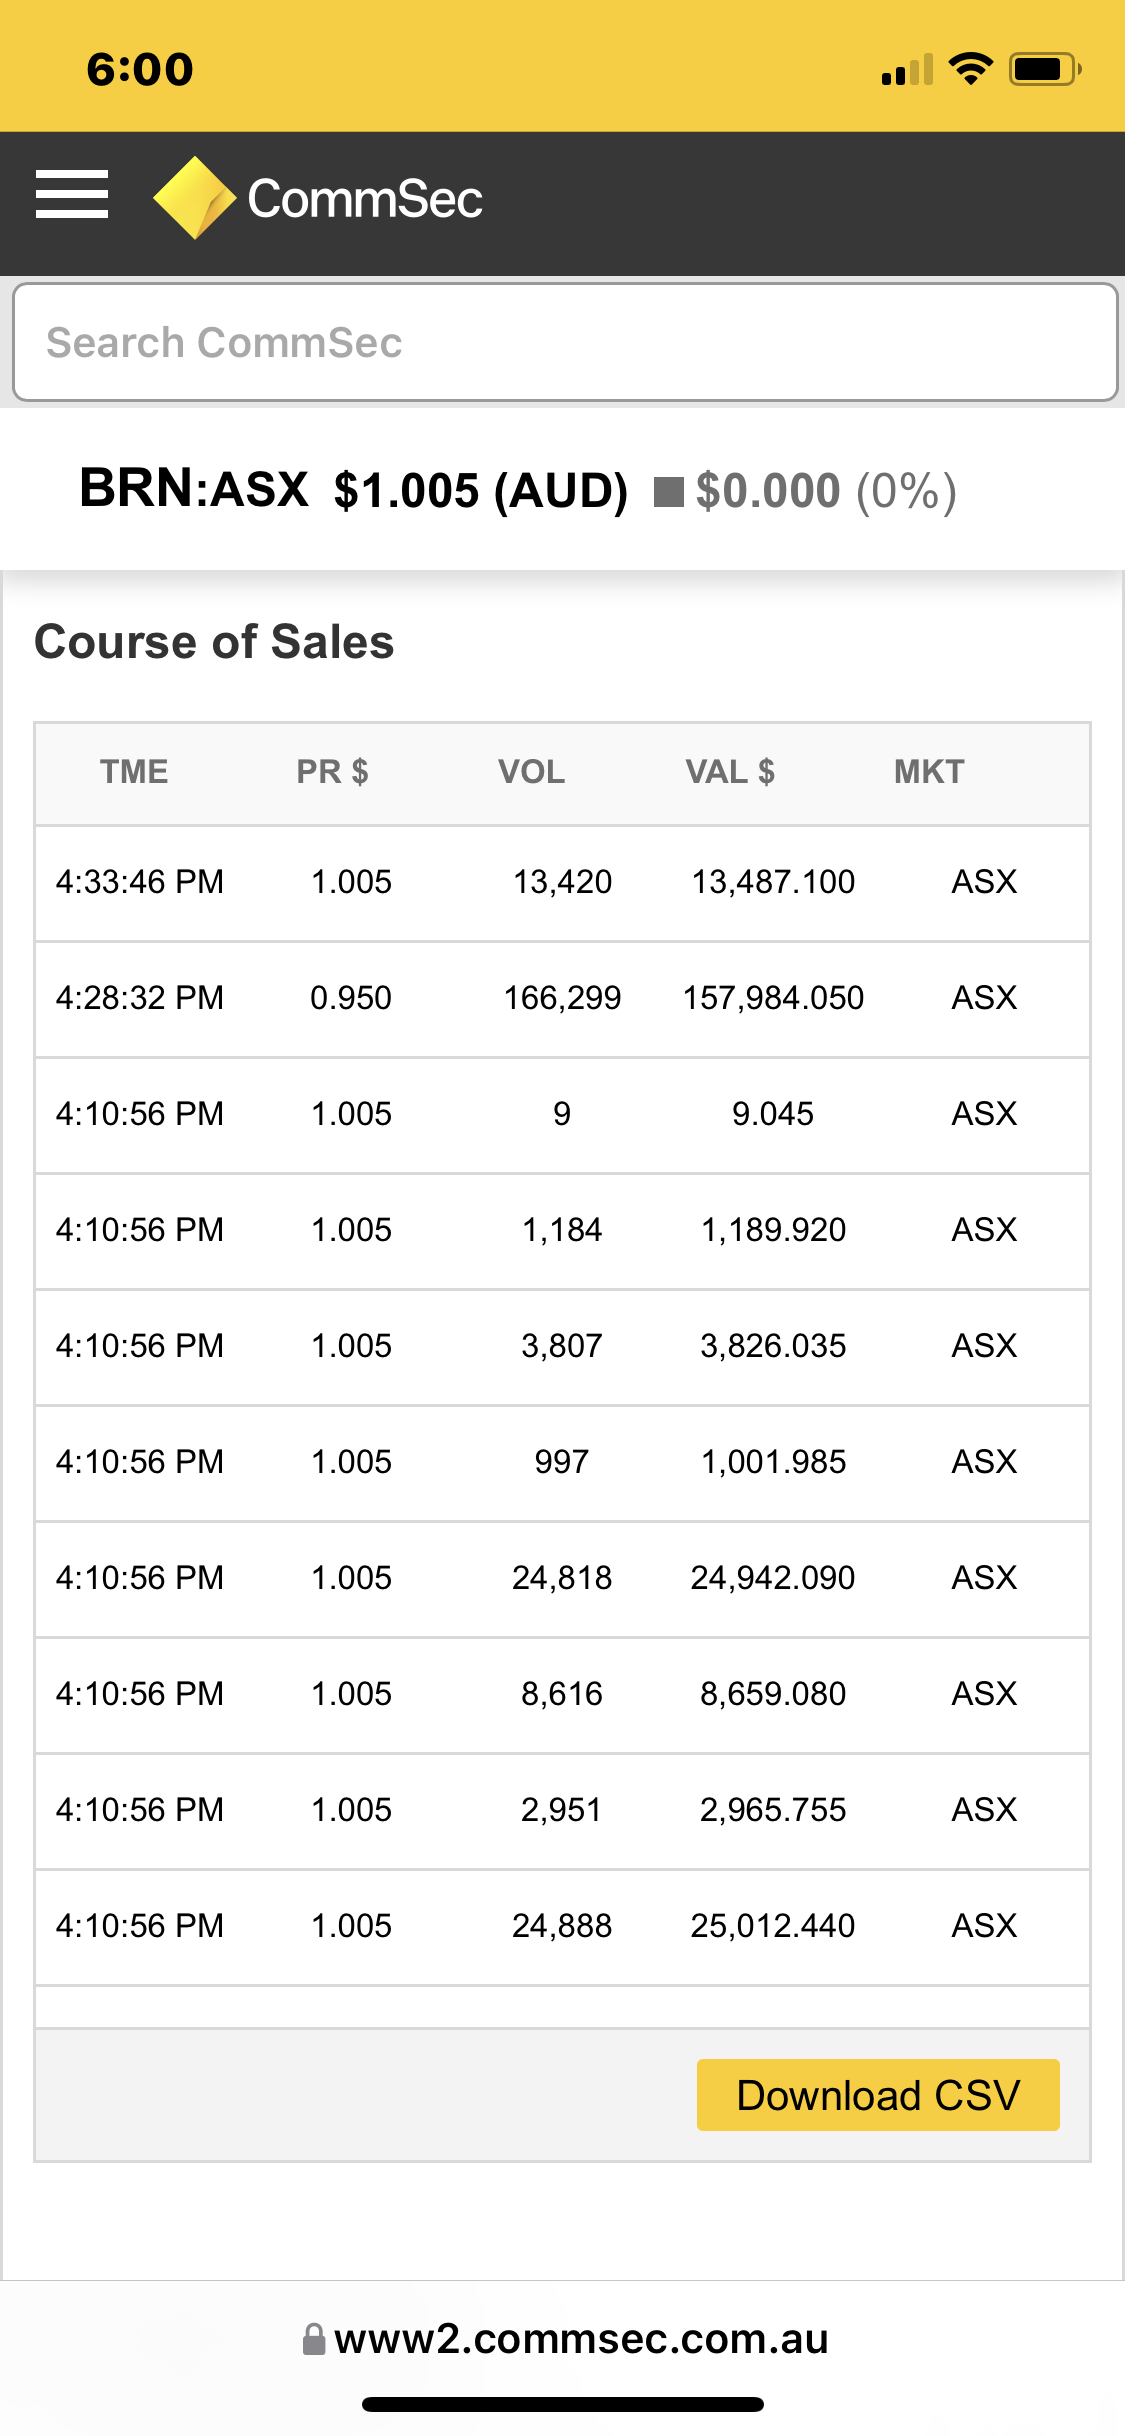The width and height of the screenshot is (1125, 2436).
Task: Select the 4:33:46 PM trade row
Action: 563,883
